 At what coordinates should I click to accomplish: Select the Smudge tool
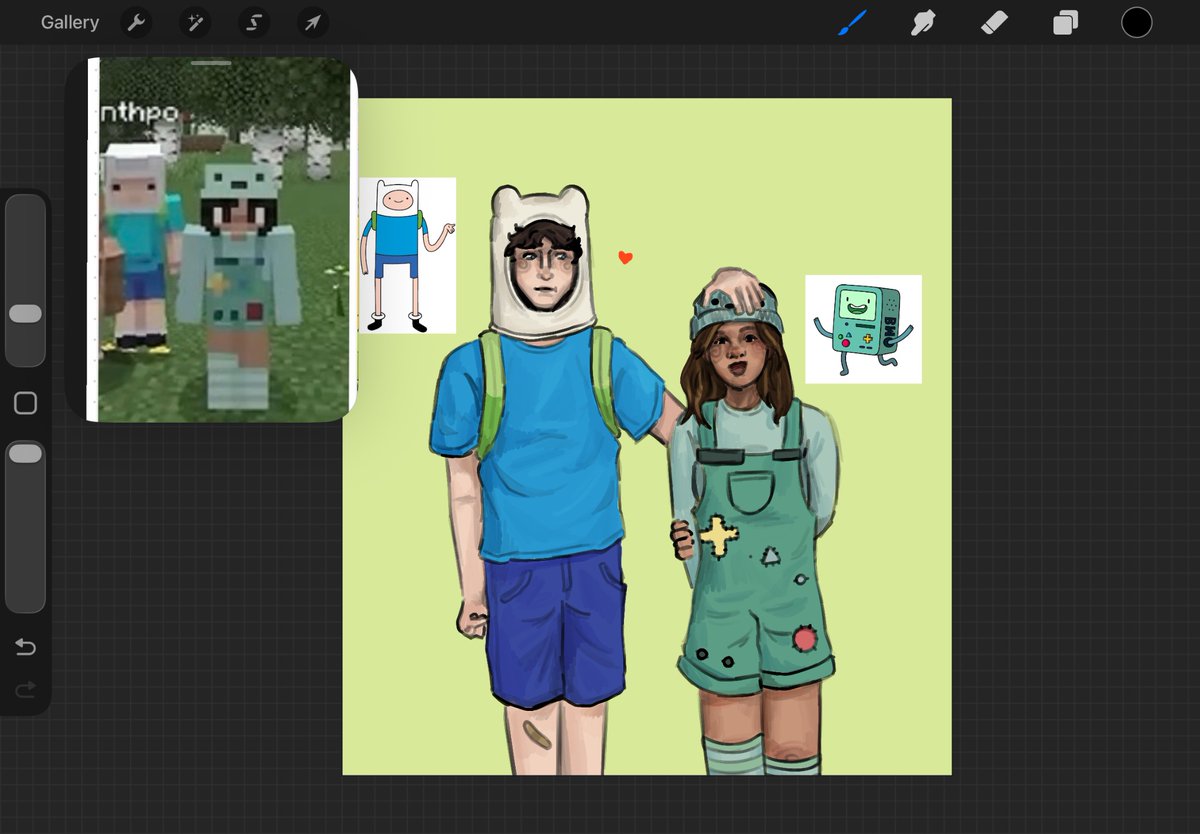click(923, 22)
